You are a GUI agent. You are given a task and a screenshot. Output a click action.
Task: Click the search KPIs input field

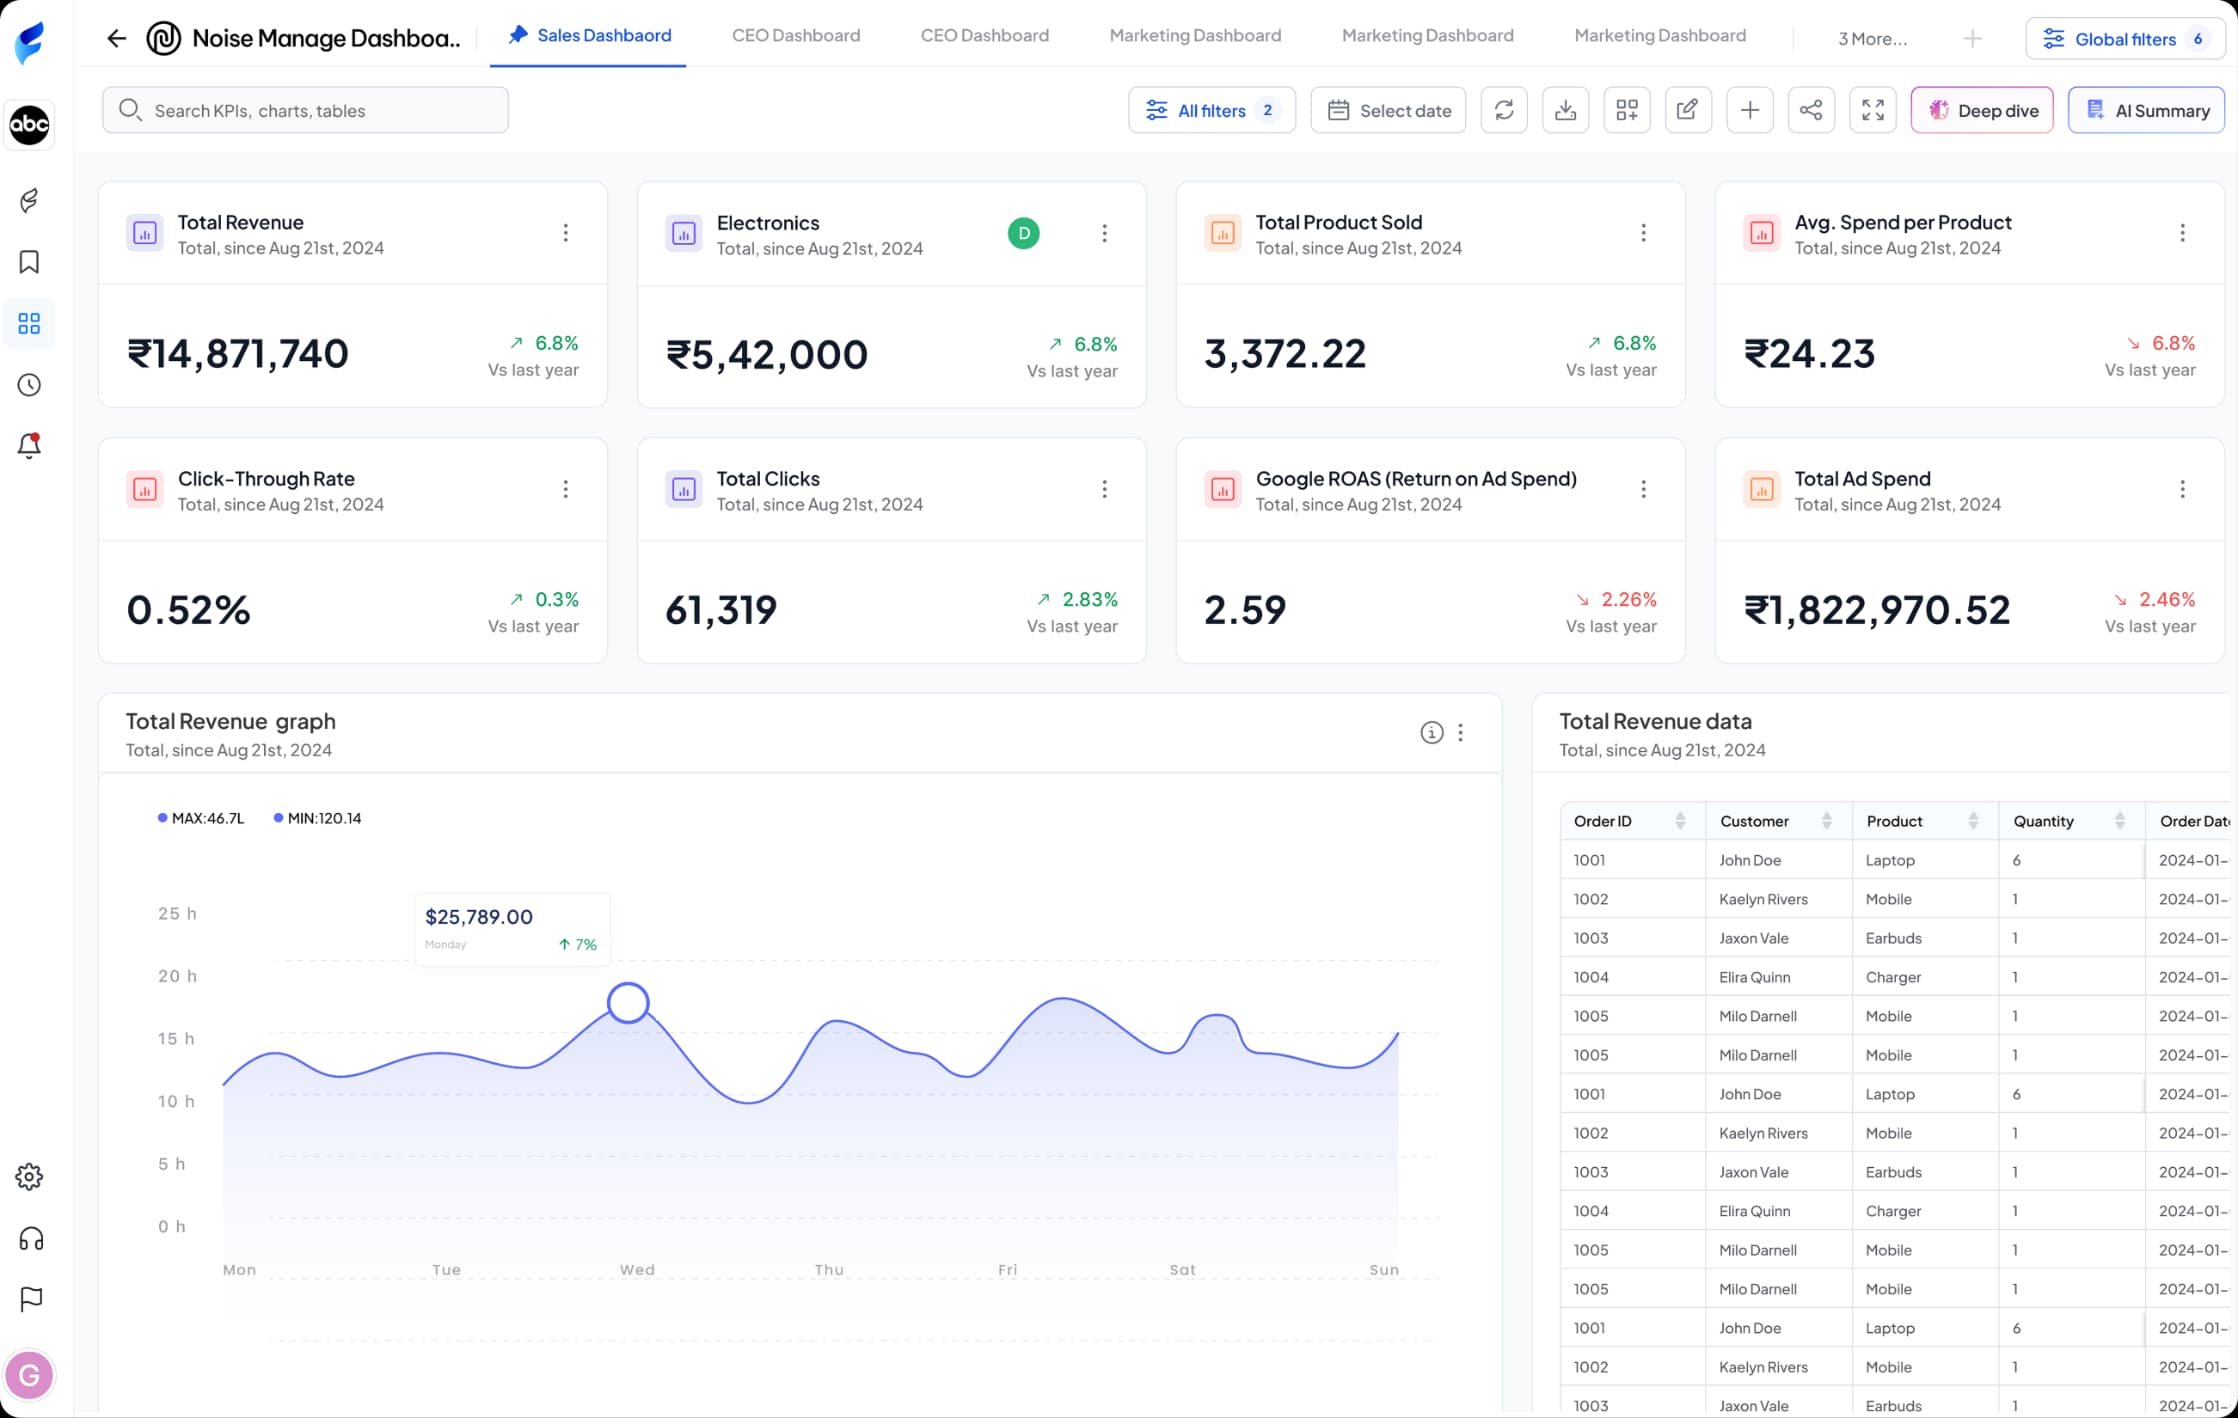click(306, 110)
